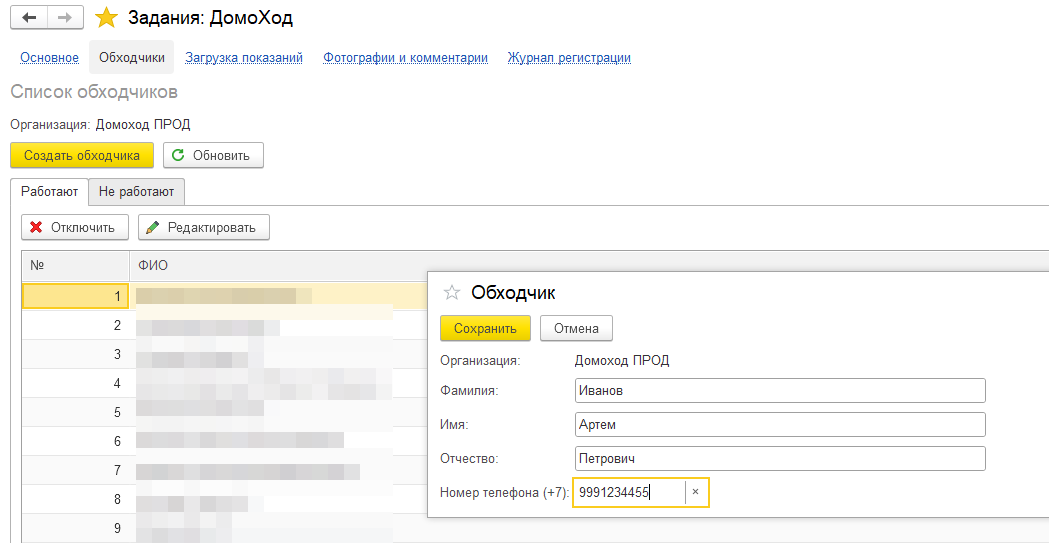The image size is (1049, 543).
Task: Cancel the Обходчик dialog with Отмена
Action: point(576,328)
